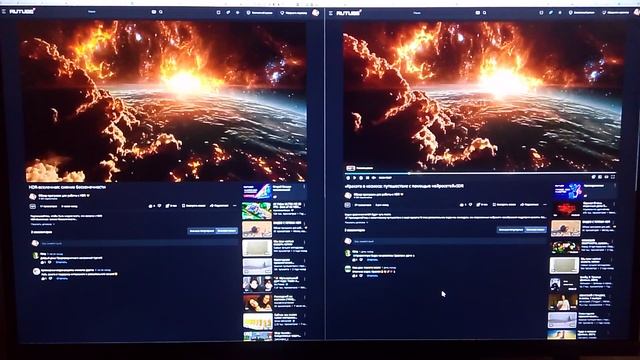The width and height of the screenshot is (640, 360).
Task: Click the Rutube logo in the right window
Action: click(x=349, y=13)
